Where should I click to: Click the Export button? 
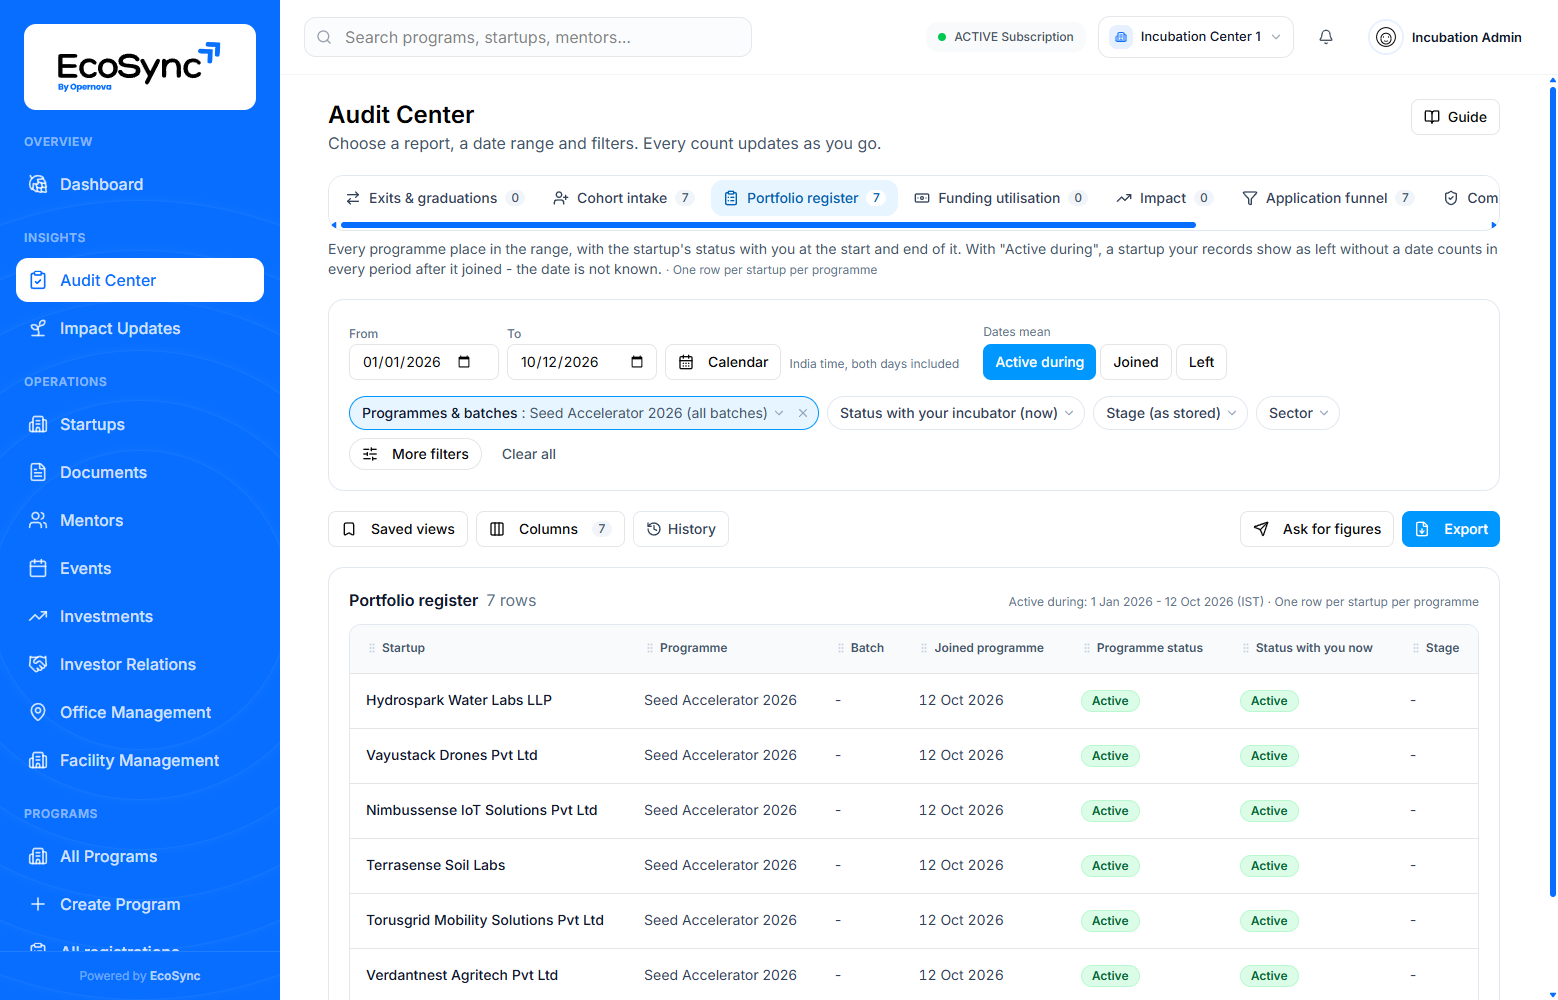[1451, 529]
